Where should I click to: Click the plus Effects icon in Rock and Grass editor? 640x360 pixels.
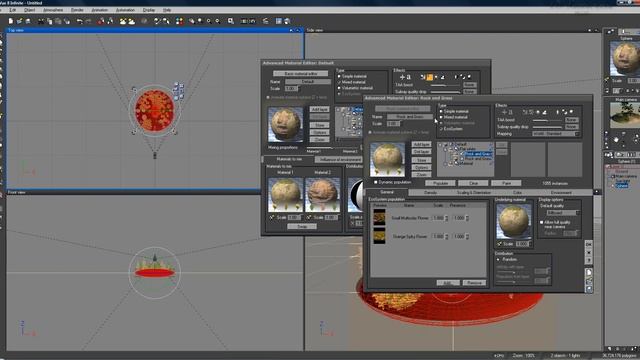pos(504,112)
